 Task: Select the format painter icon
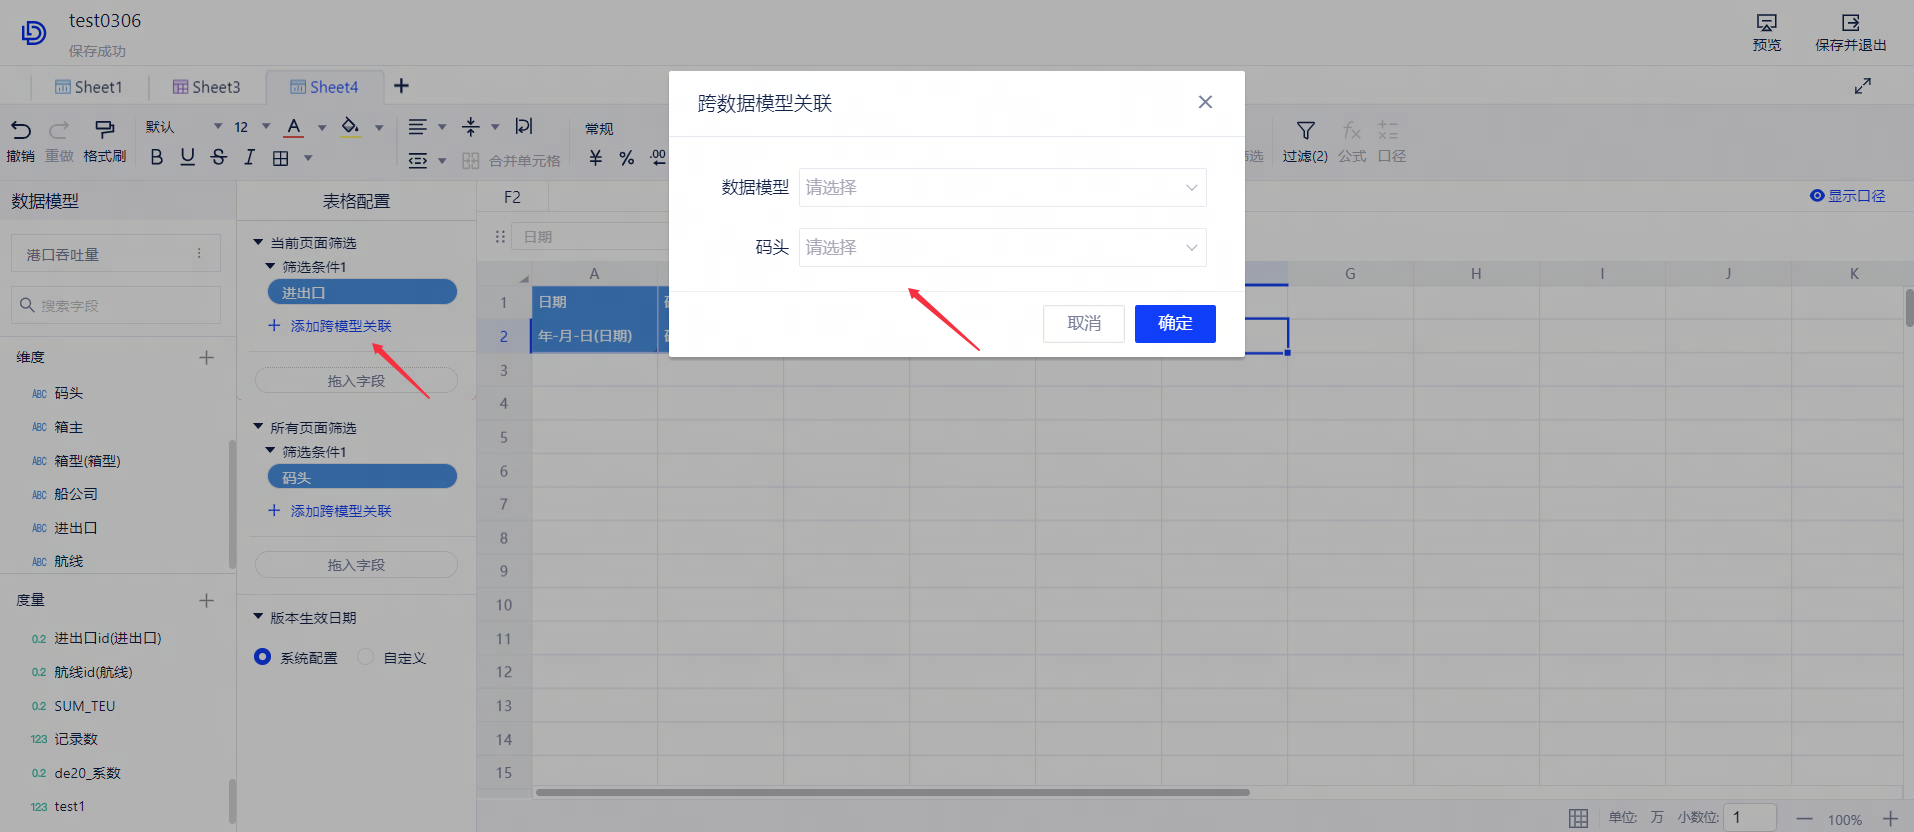104,130
